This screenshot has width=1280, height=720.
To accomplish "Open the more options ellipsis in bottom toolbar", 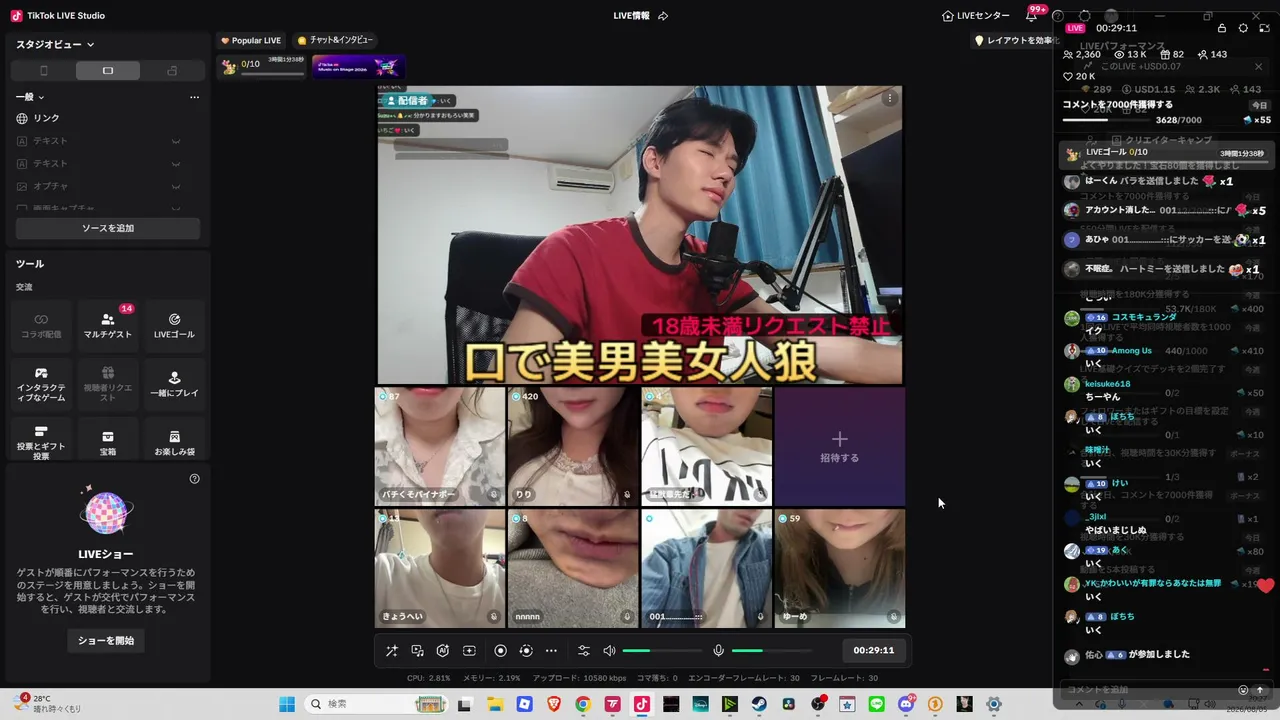I will [x=551, y=651].
